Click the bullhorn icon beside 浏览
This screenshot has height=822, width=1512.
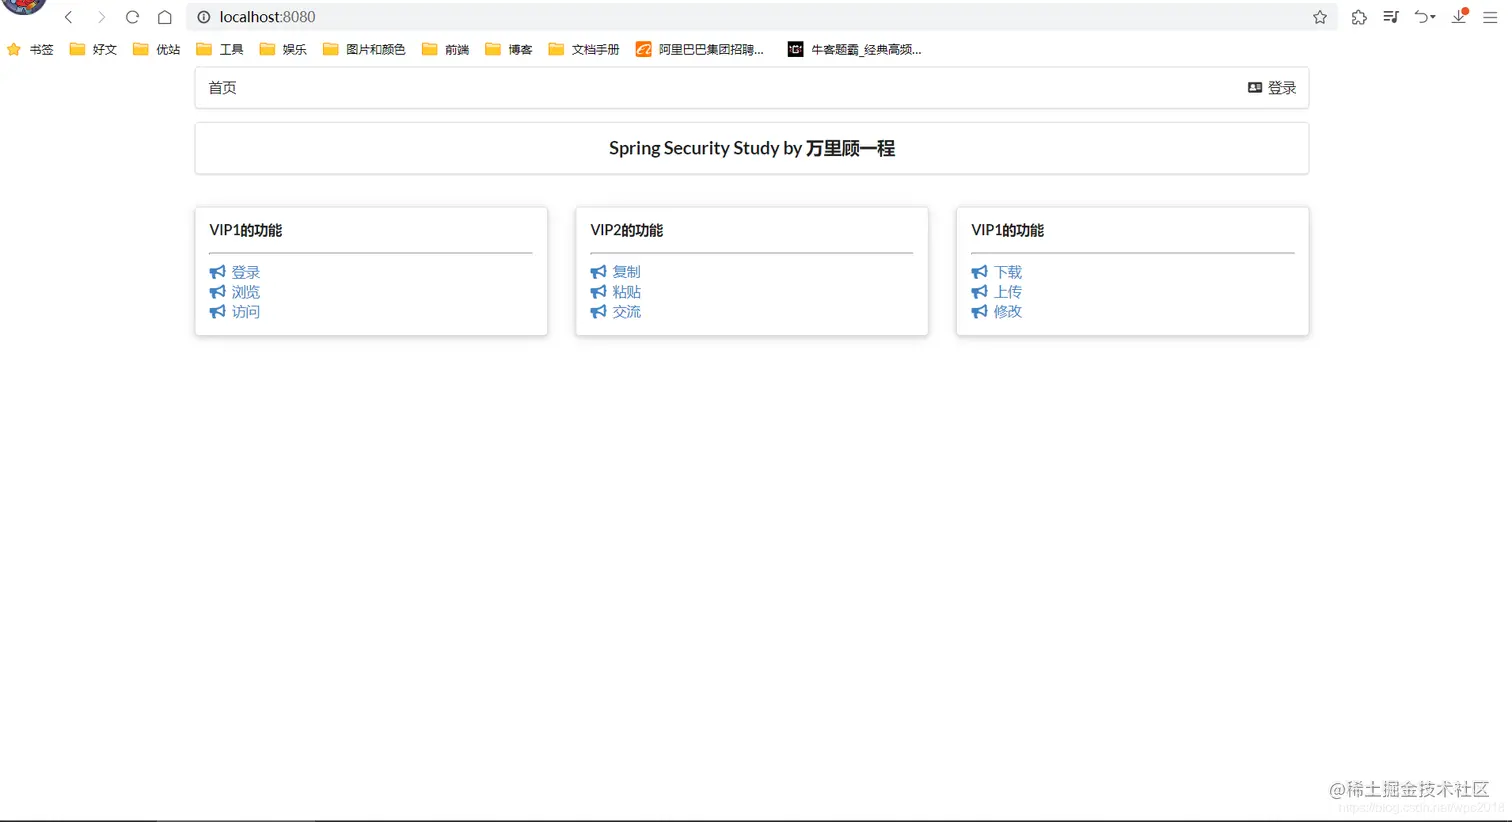coord(217,292)
